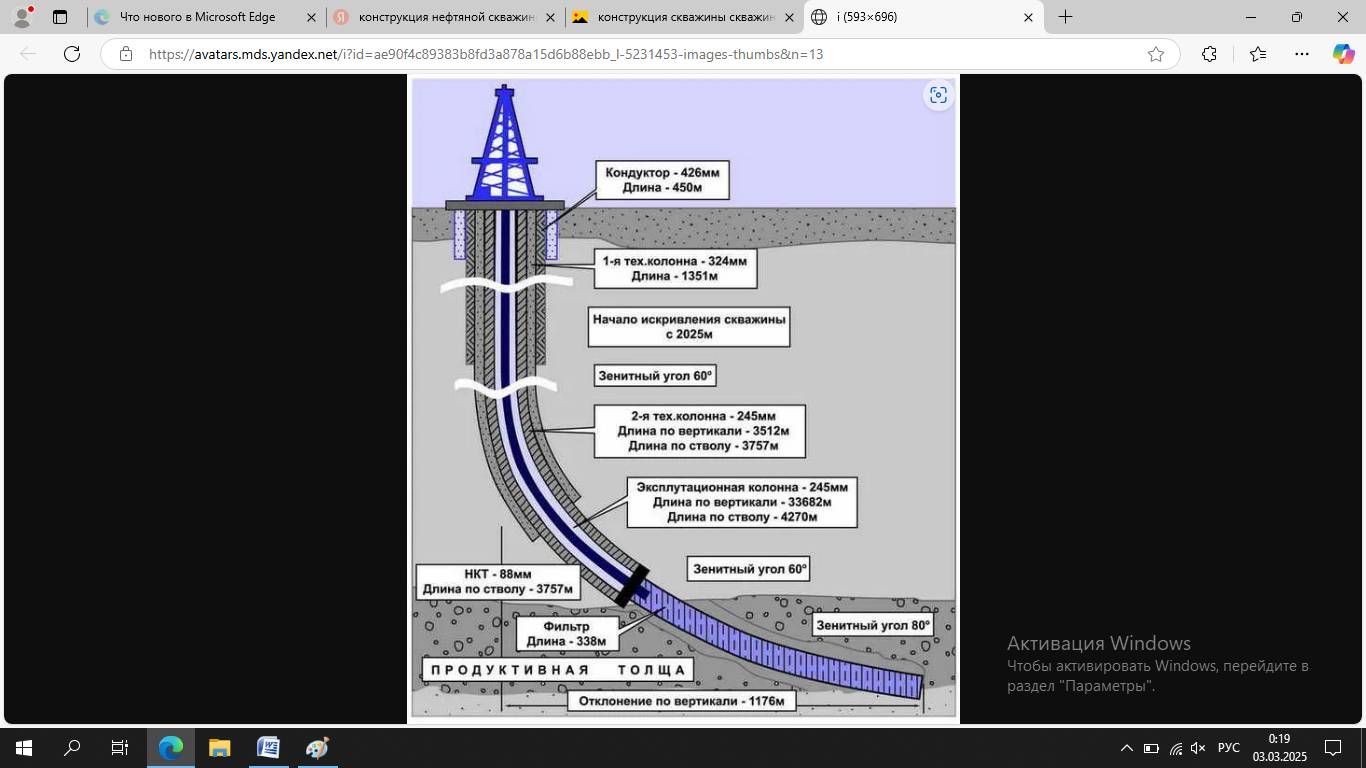This screenshot has height=768, width=1366.
Task: Open the browser profile avatar
Action: pyautogui.click(x=22, y=17)
